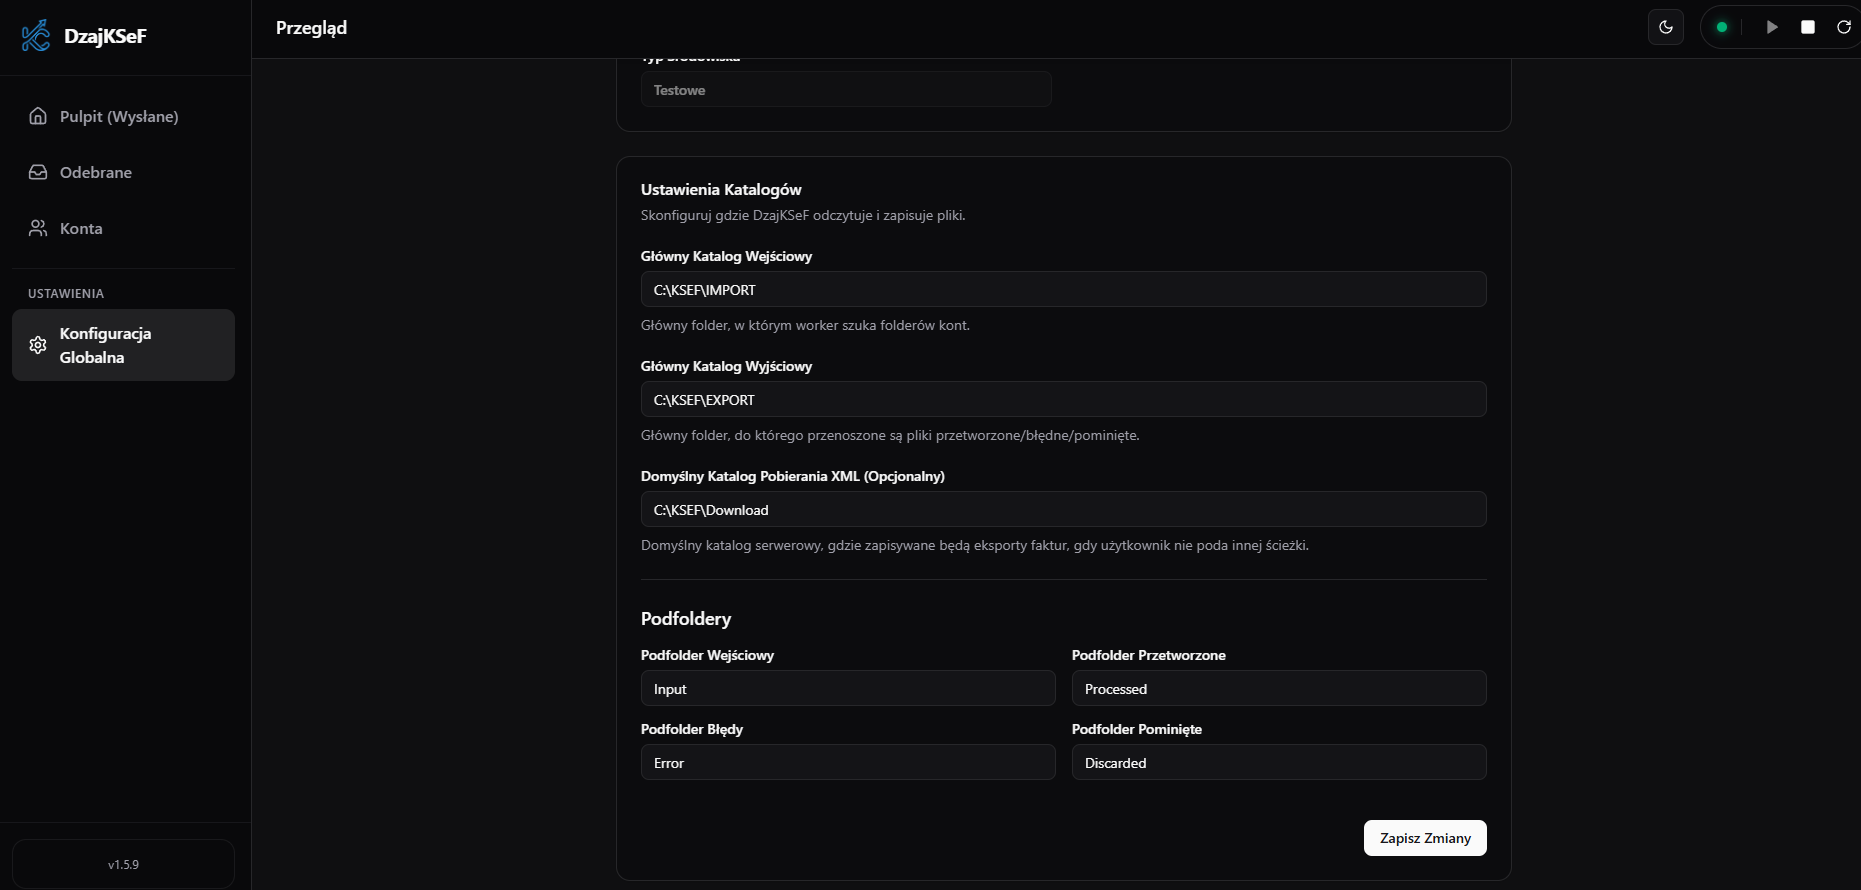Click the Główny Katalog Wyjściowy input field

pos(1063,399)
